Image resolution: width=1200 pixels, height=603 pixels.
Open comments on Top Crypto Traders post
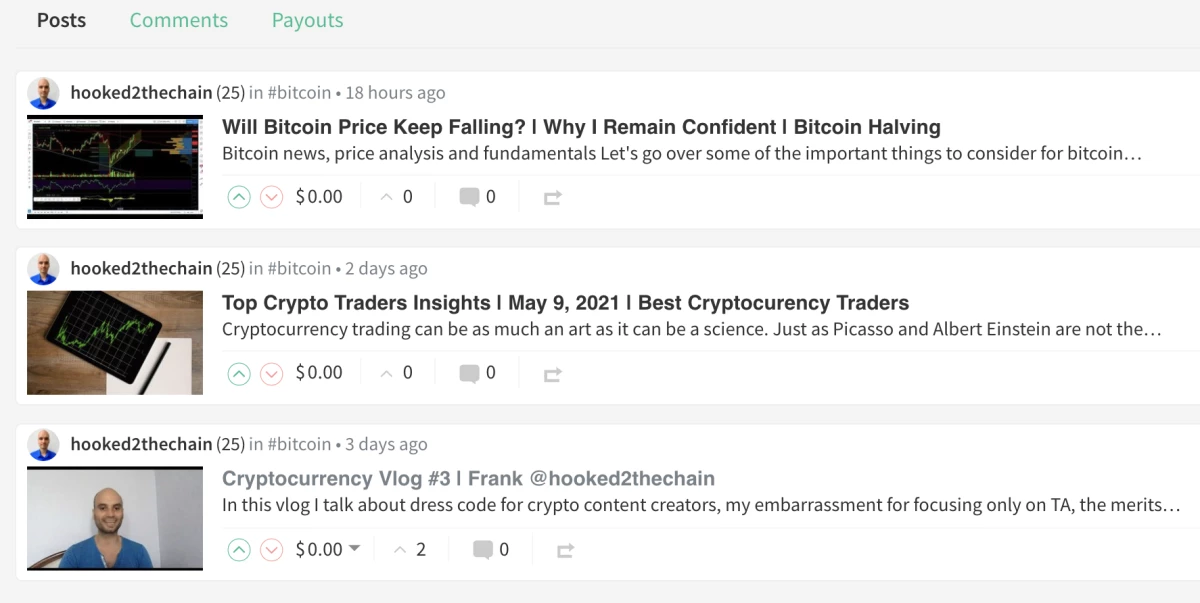pos(477,373)
